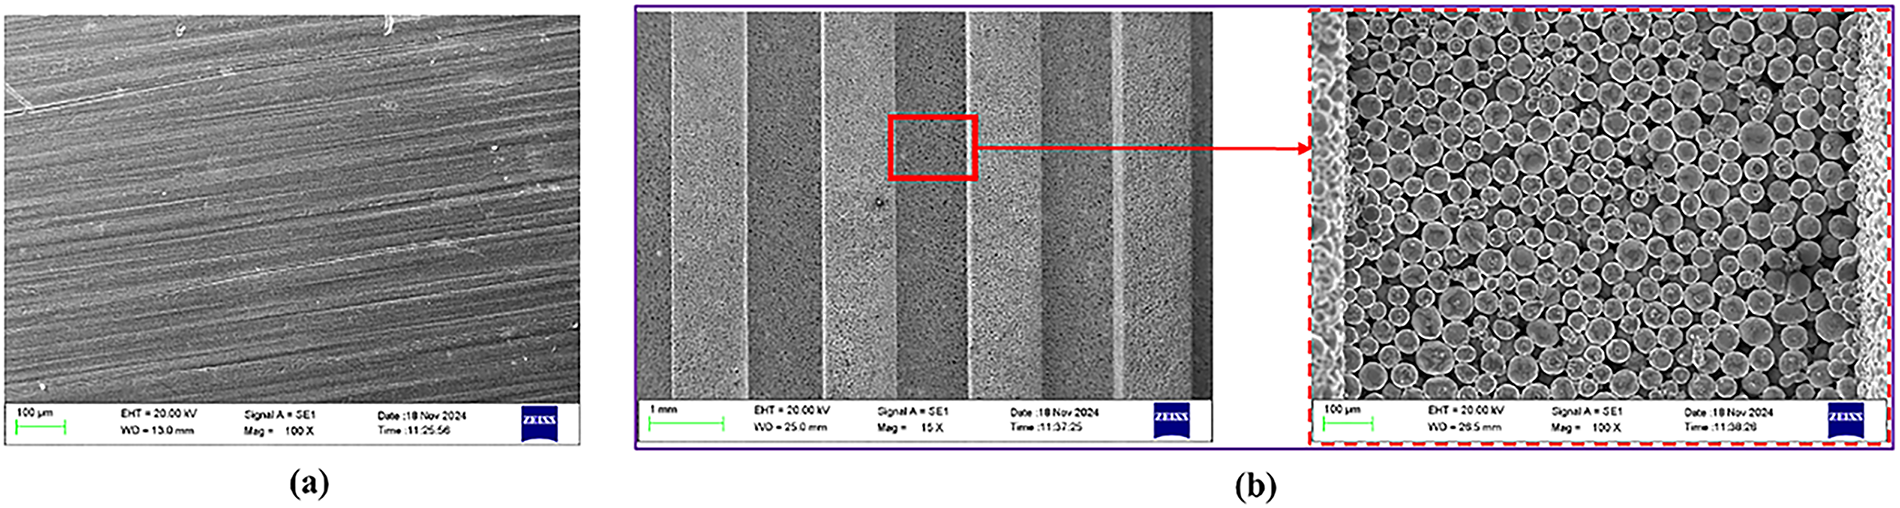Select the red square highlighted region

(x=932, y=148)
